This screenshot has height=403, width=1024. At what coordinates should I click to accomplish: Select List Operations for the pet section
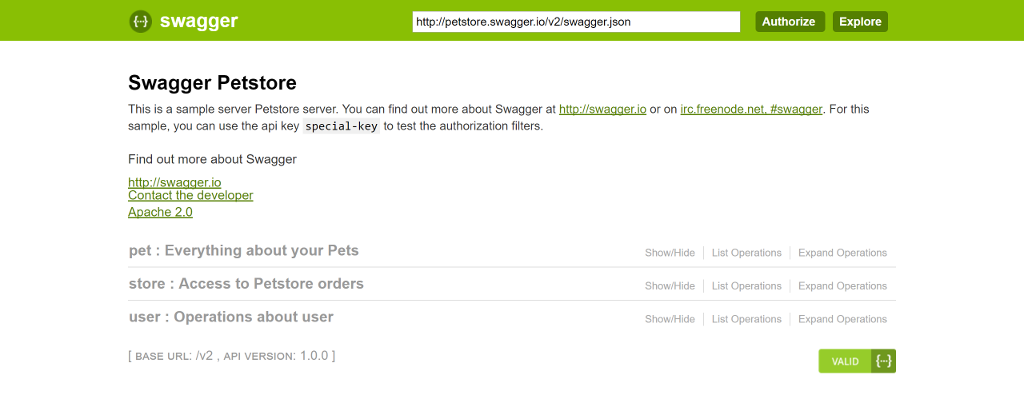click(x=746, y=253)
